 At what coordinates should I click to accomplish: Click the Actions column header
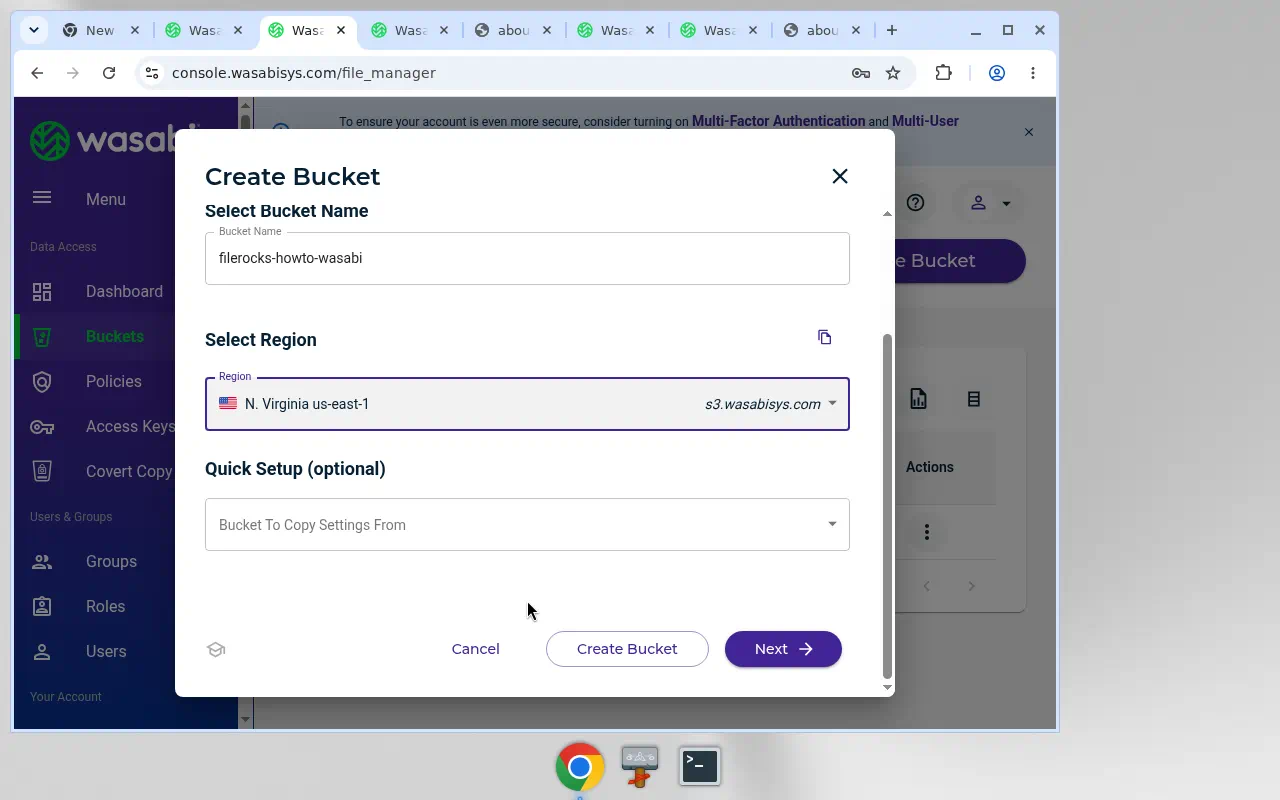click(930, 467)
